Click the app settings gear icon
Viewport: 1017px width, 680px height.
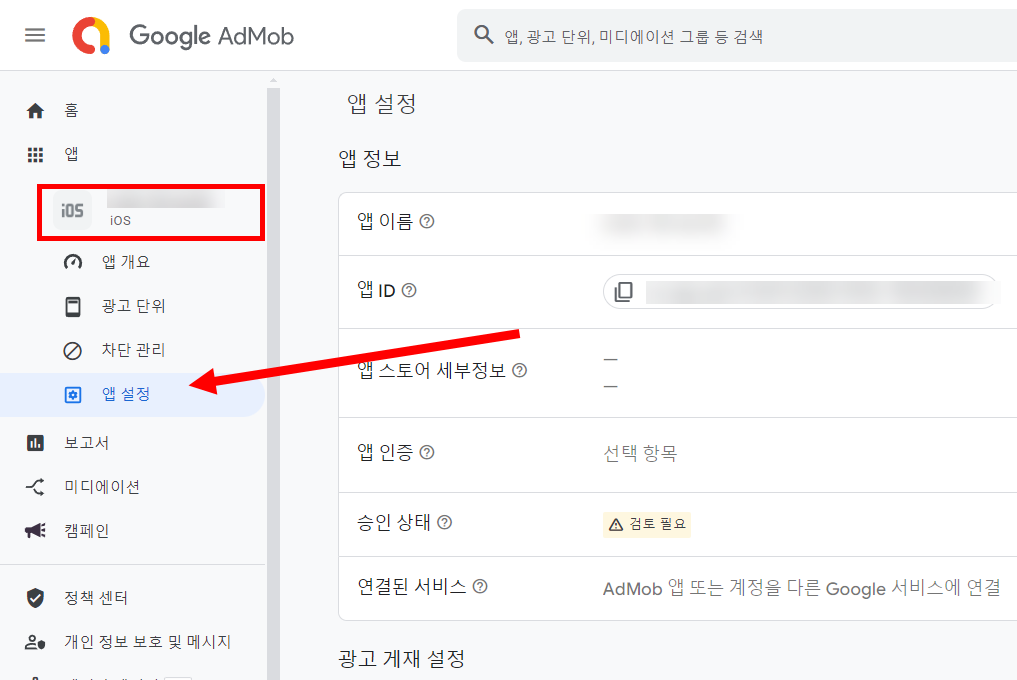(x=73, y=395)
